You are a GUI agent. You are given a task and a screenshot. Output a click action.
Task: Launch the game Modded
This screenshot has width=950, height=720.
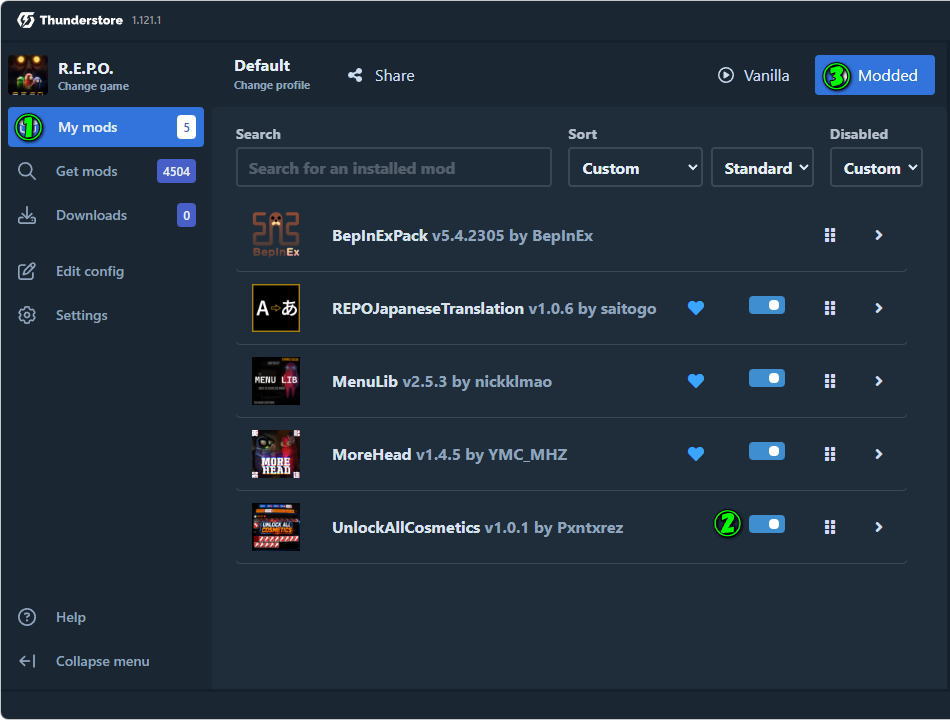click(x=874, y=75)
